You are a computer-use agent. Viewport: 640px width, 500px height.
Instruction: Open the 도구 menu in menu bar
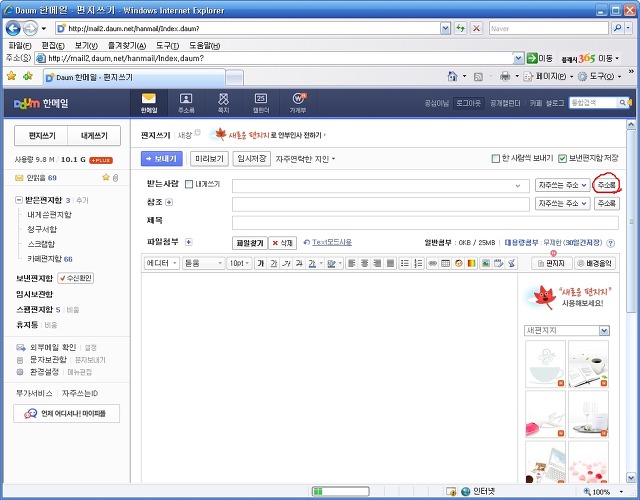pos(167,45)
